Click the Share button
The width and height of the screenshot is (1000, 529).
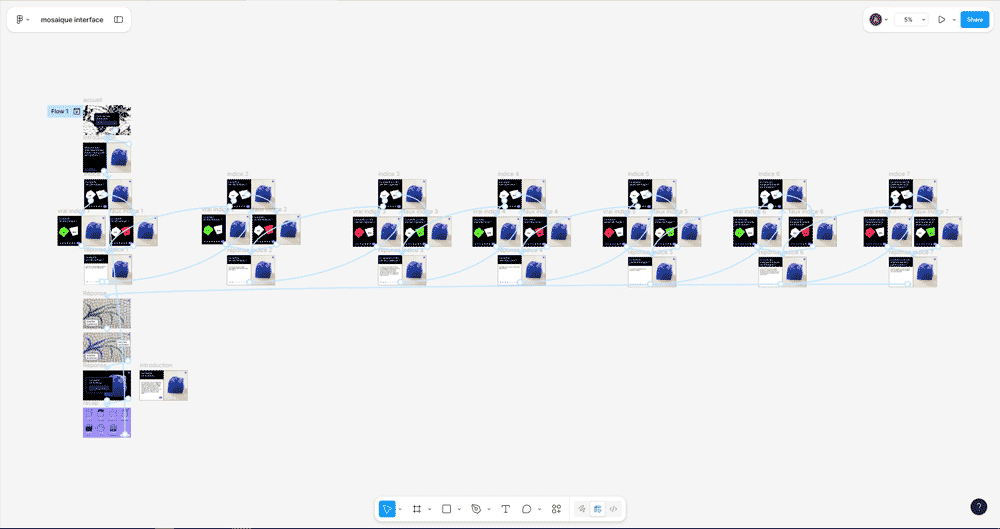[974, 20]
